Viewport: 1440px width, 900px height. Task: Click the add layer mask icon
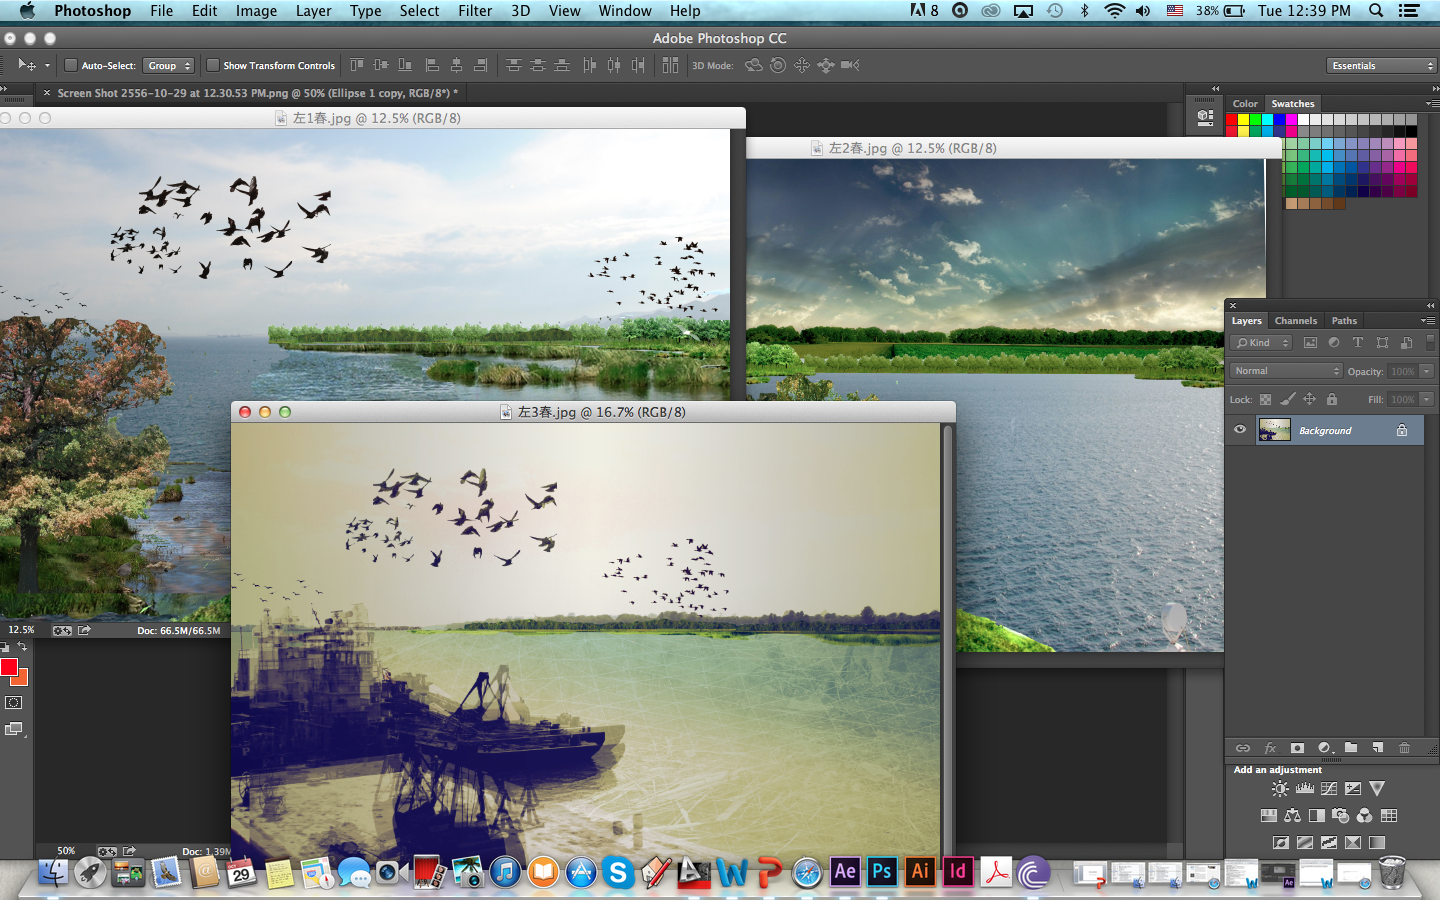pyautogui.click(x=1297, y=748)
